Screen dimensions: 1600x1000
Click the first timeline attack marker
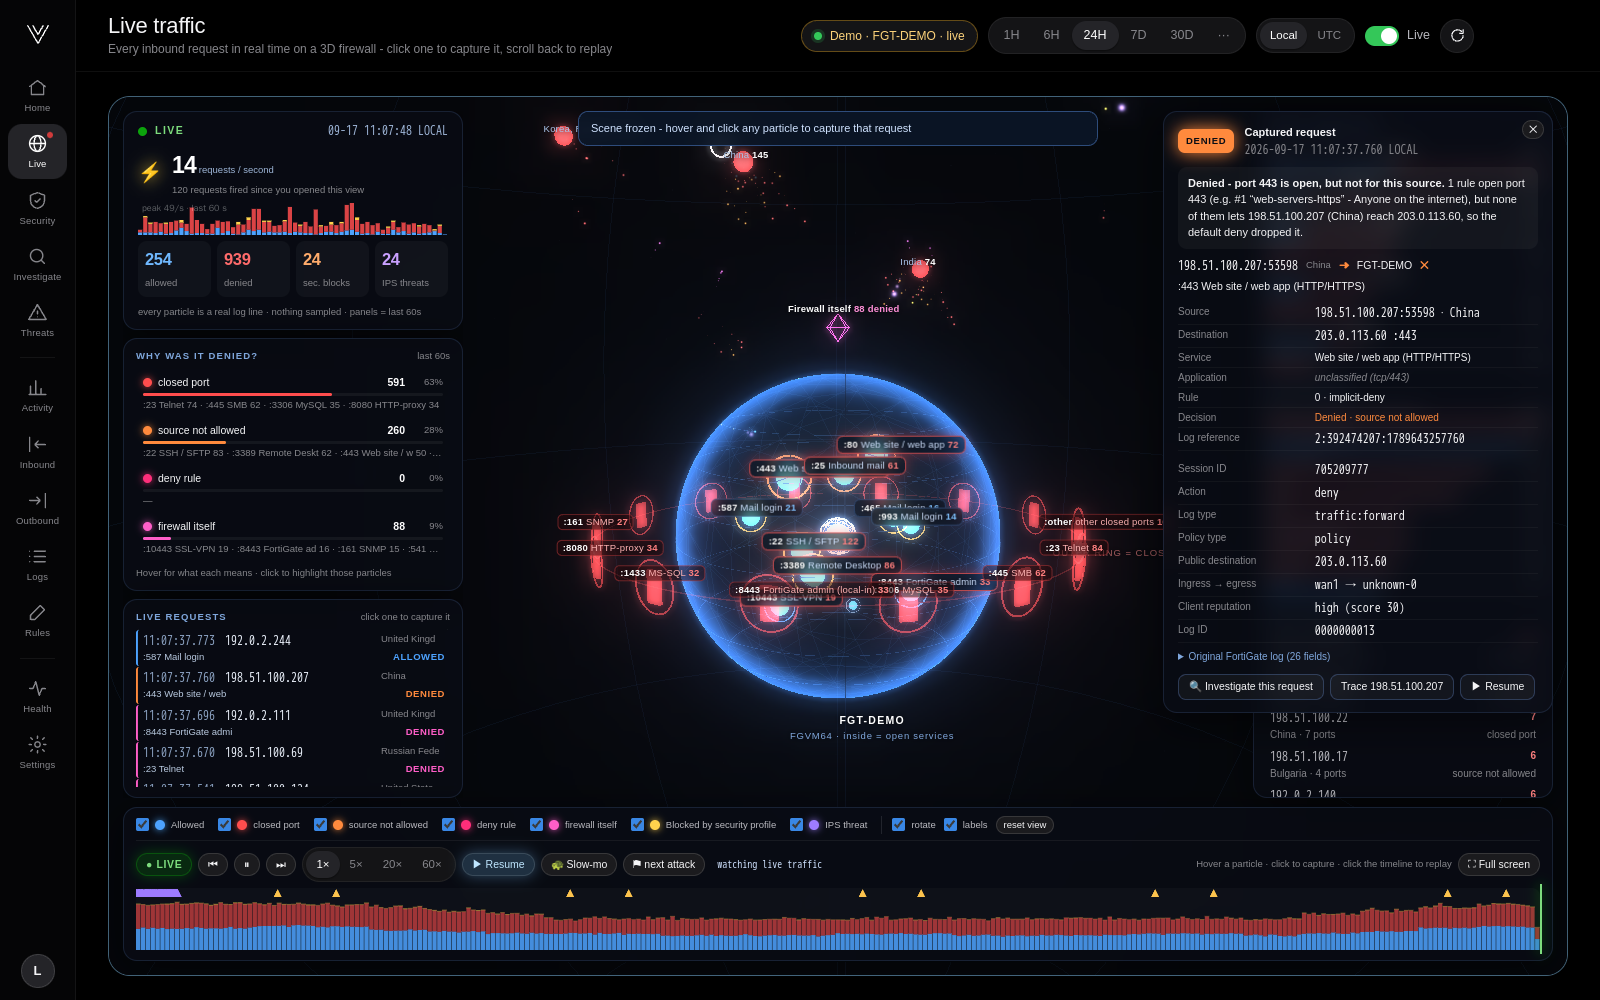[x=278, y=893]
